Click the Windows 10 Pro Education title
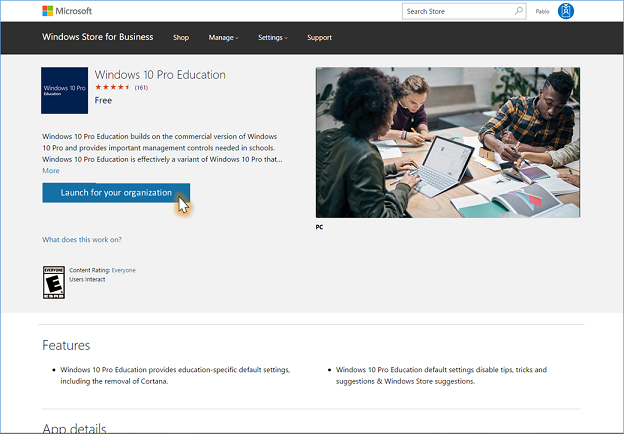The height and width of the screenshot is (434, 624). click(x=160, y=75)
